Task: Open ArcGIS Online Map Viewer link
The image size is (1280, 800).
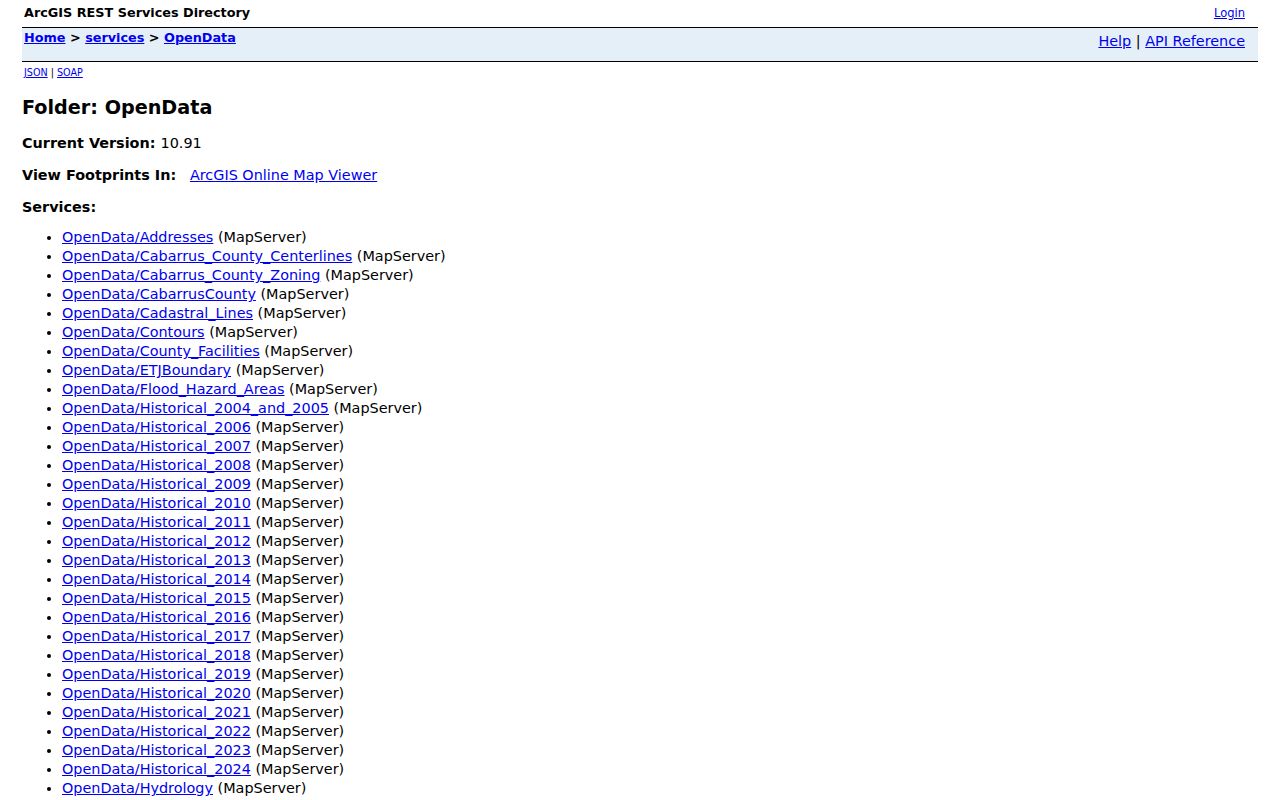Action: point(283,175)
